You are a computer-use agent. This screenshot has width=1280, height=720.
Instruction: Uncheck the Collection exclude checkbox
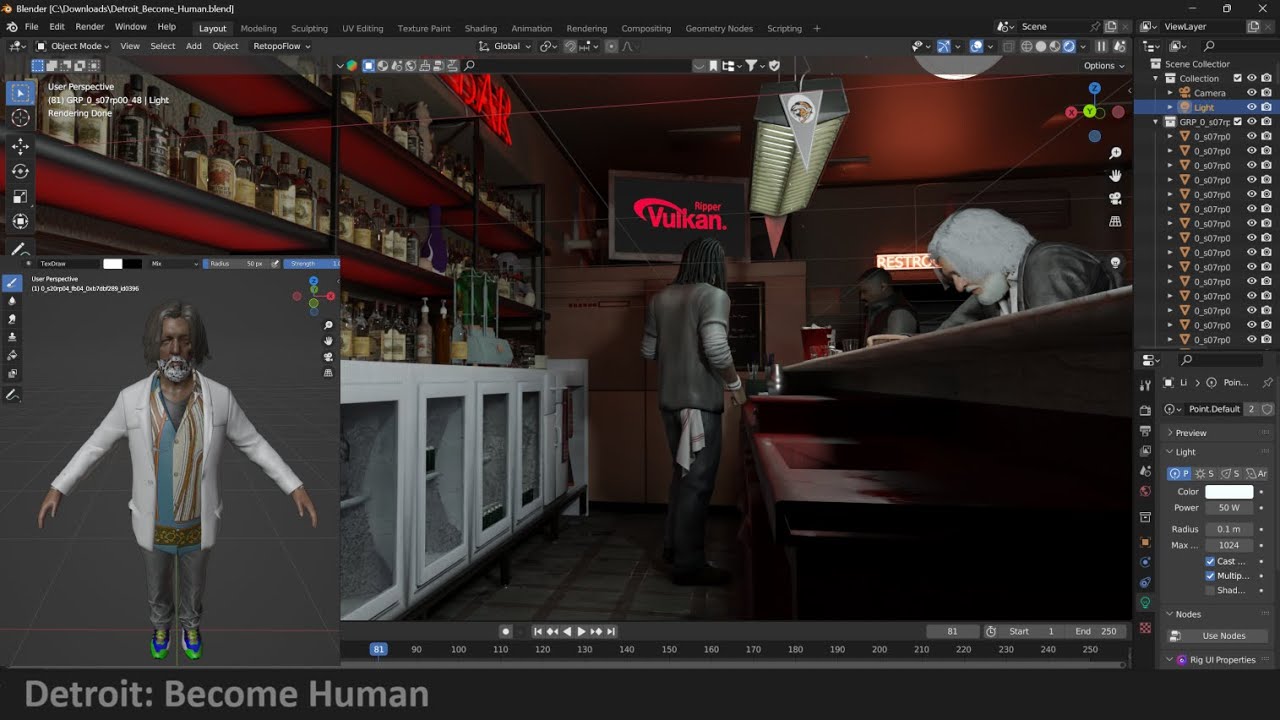[1237, 78]
